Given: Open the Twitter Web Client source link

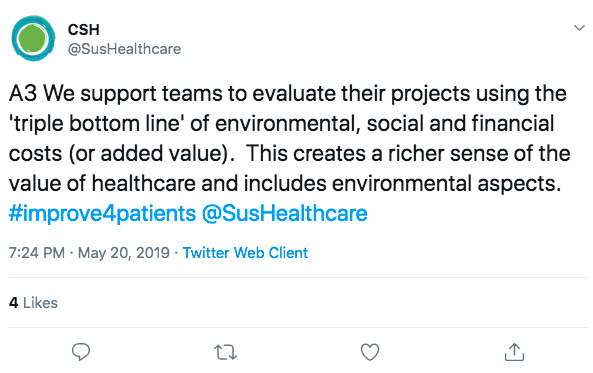Looking at the screenshot, I should (x=245, y=253).
